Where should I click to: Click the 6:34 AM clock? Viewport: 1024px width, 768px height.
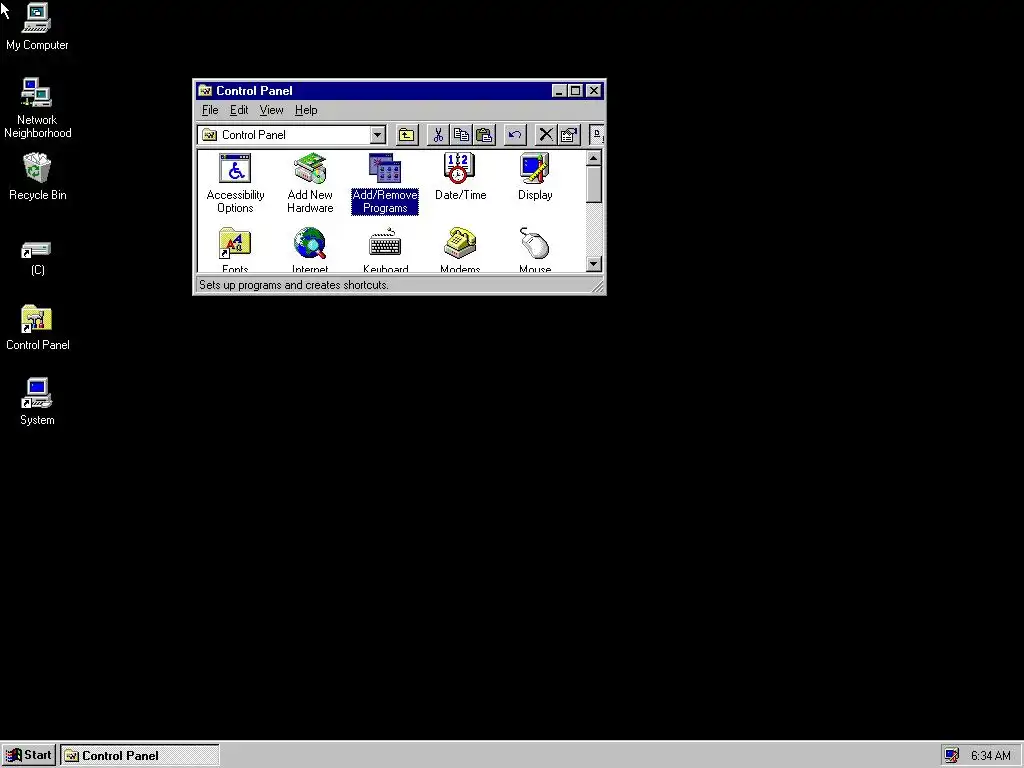[991, 756]
